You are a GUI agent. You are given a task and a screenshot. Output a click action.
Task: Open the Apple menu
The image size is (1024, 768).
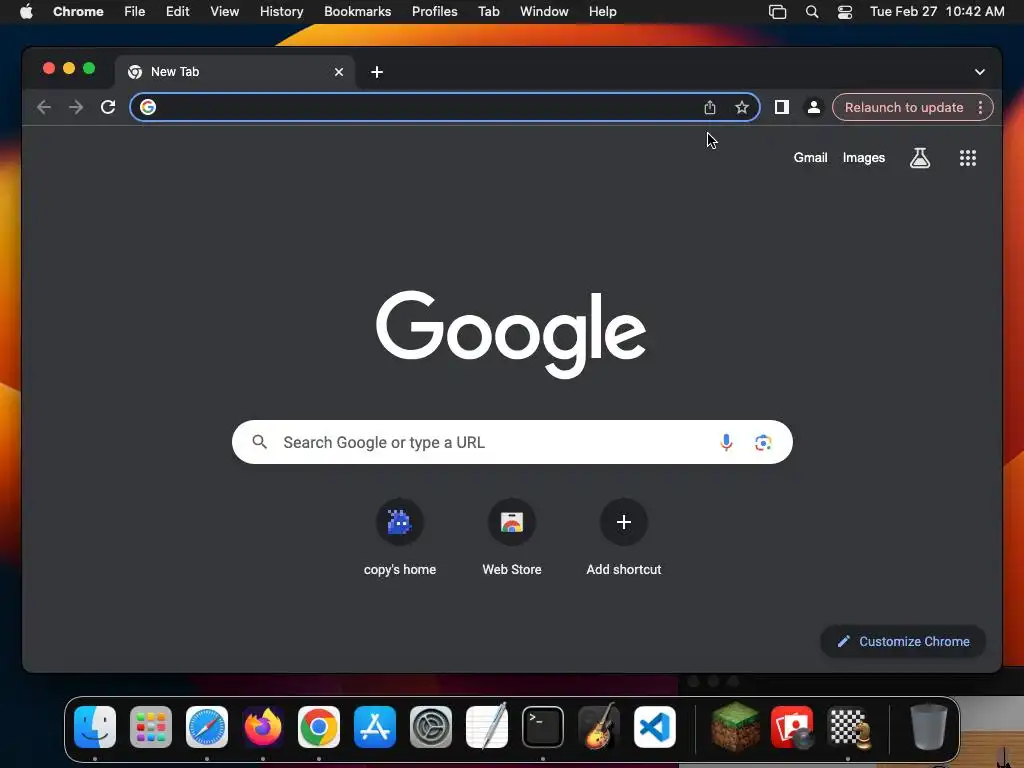tap(26, 11)
